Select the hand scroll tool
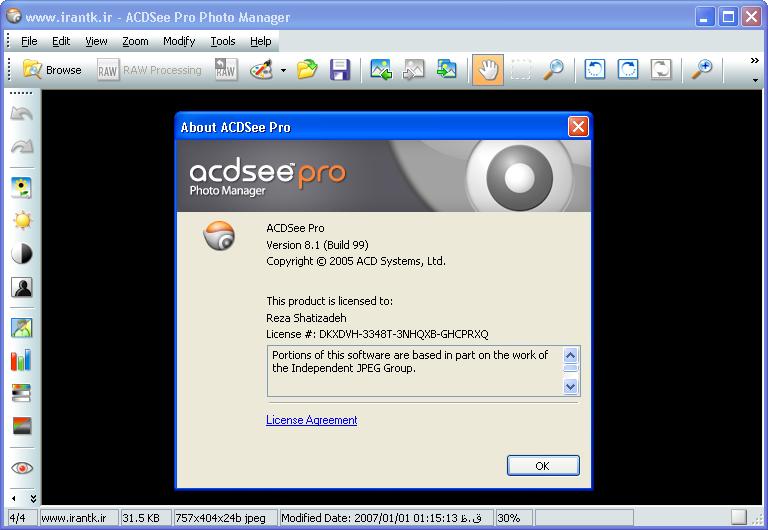Screen dimensions: 768x530 point(488,70)
